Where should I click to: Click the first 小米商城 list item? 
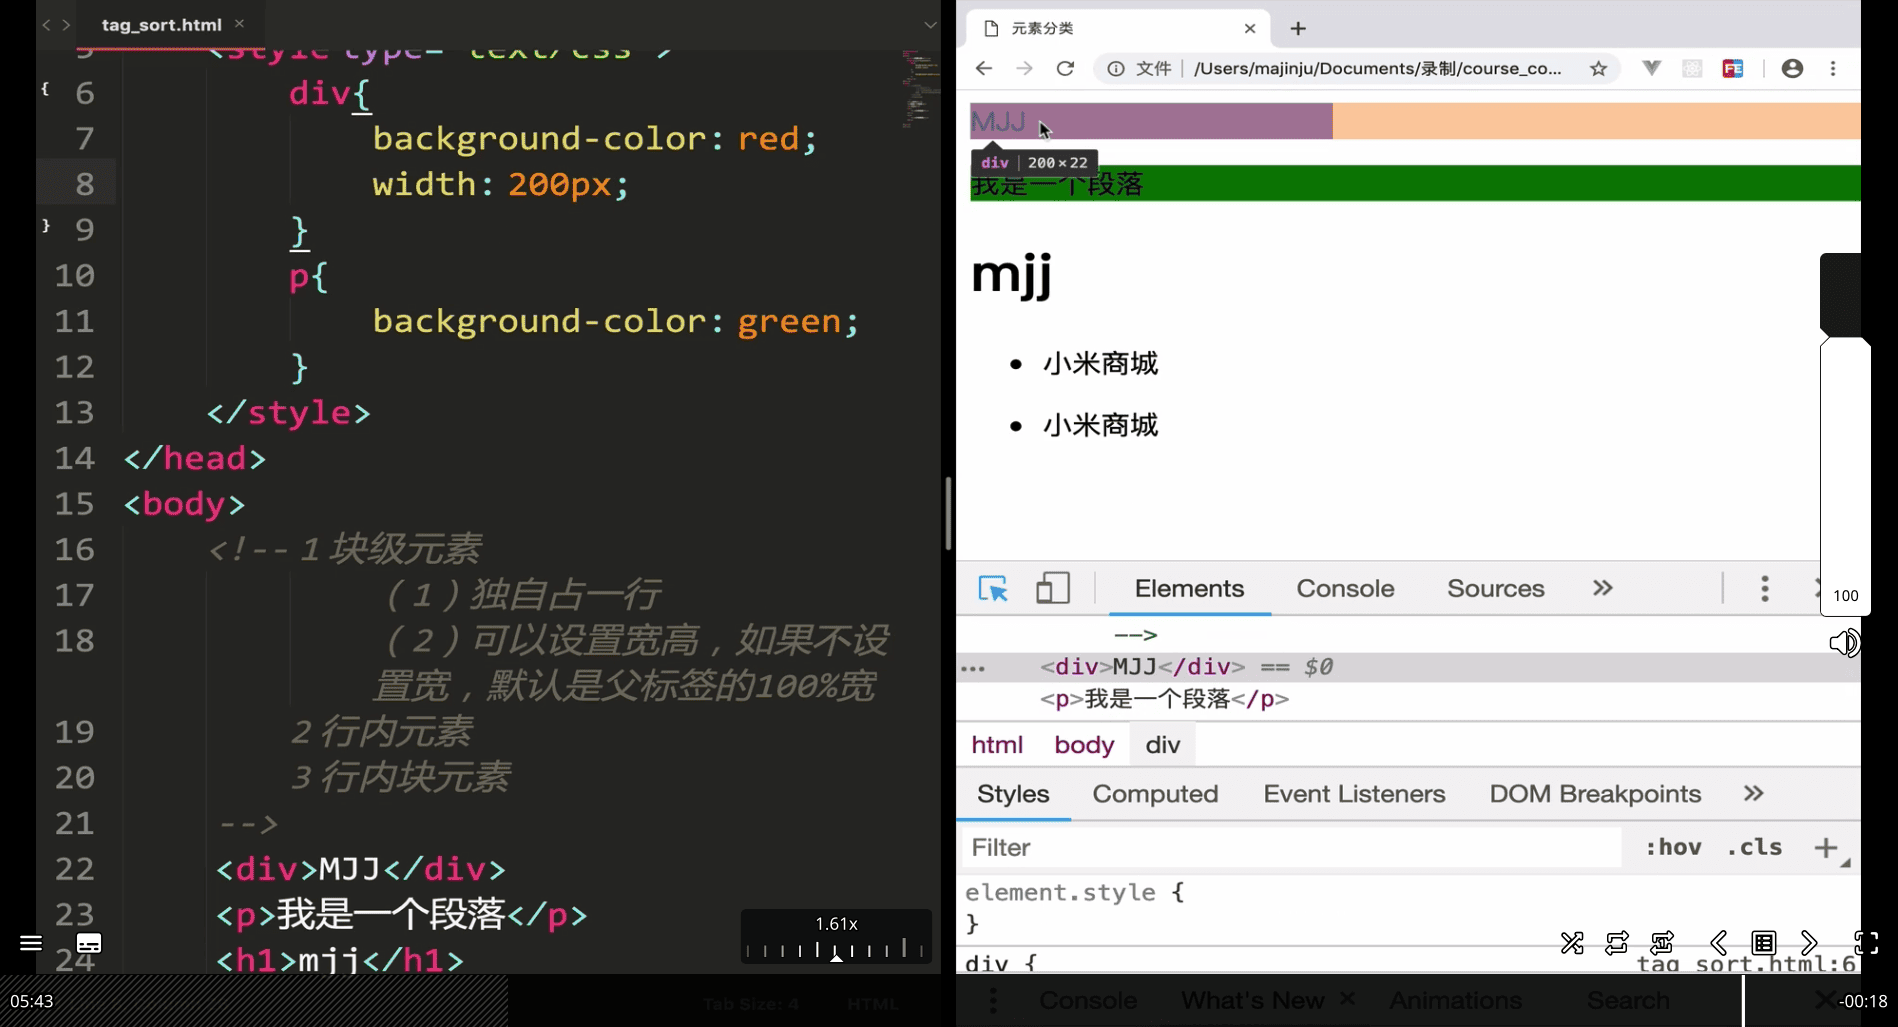(x=1100, y=363)
